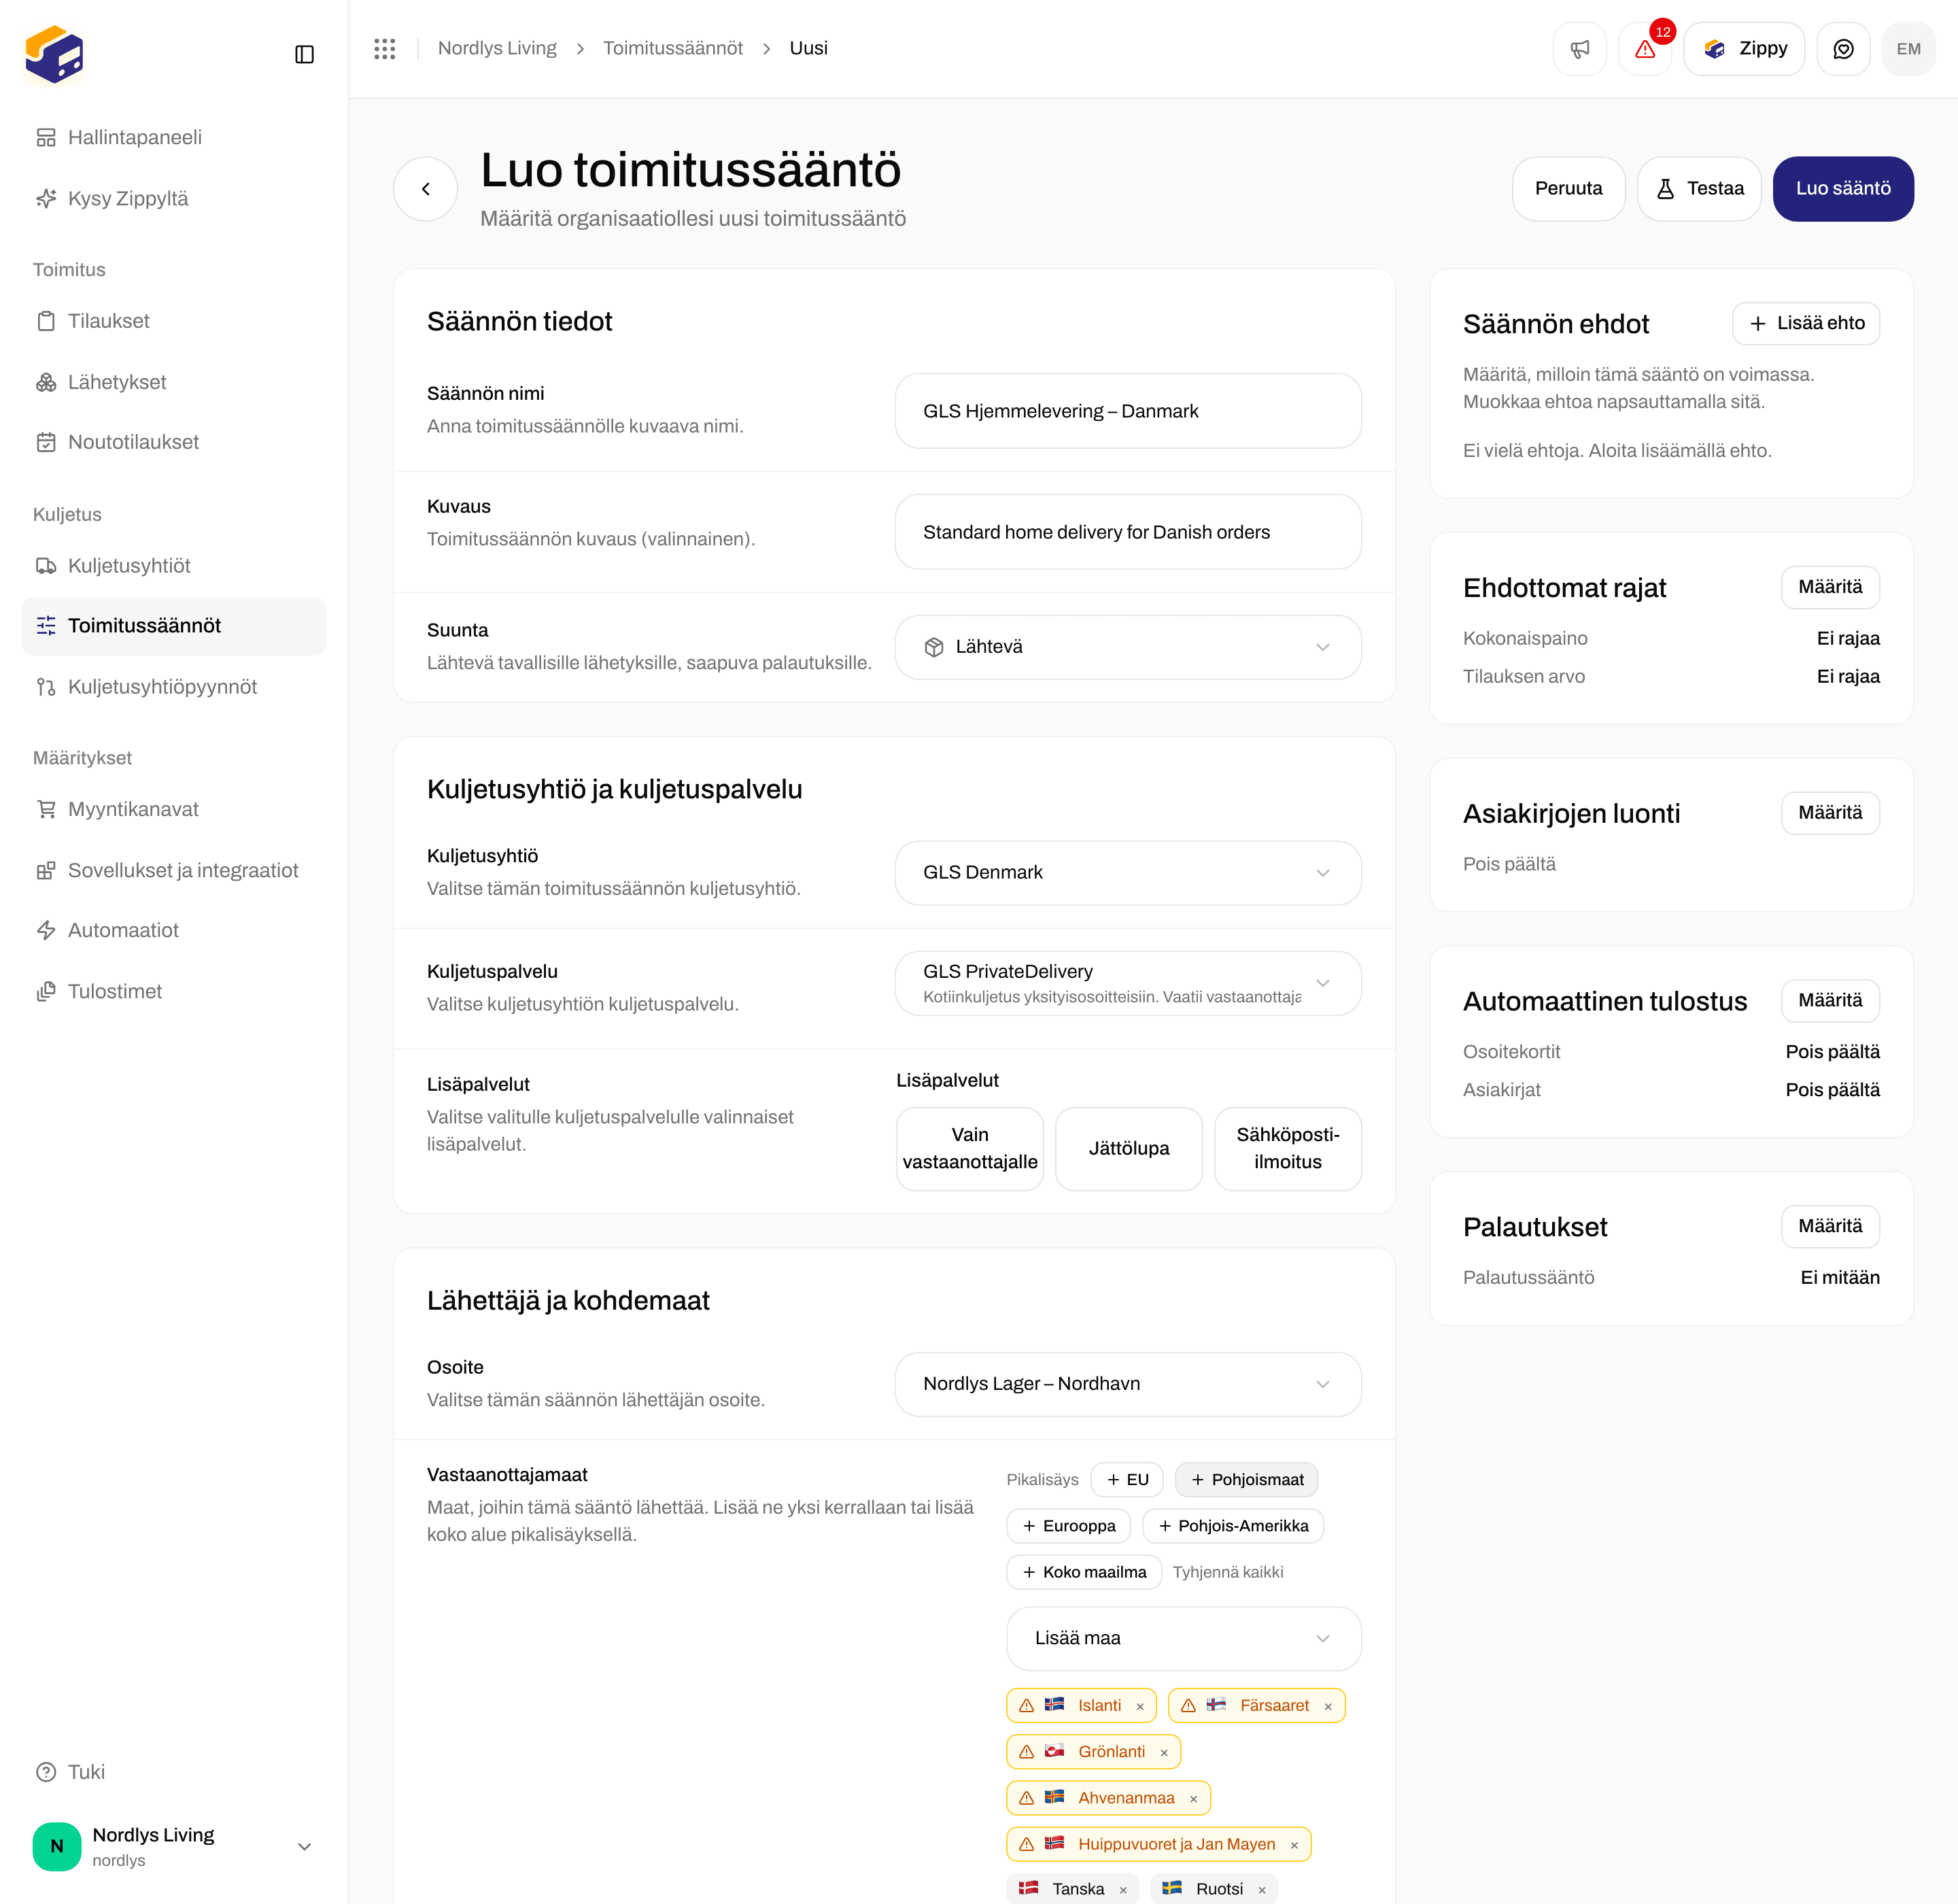Open the Suunta dropdown showing Lähtevä
This screenshot has height=1904, width=1958.
pyautogui.click(x=1128, y=647)
